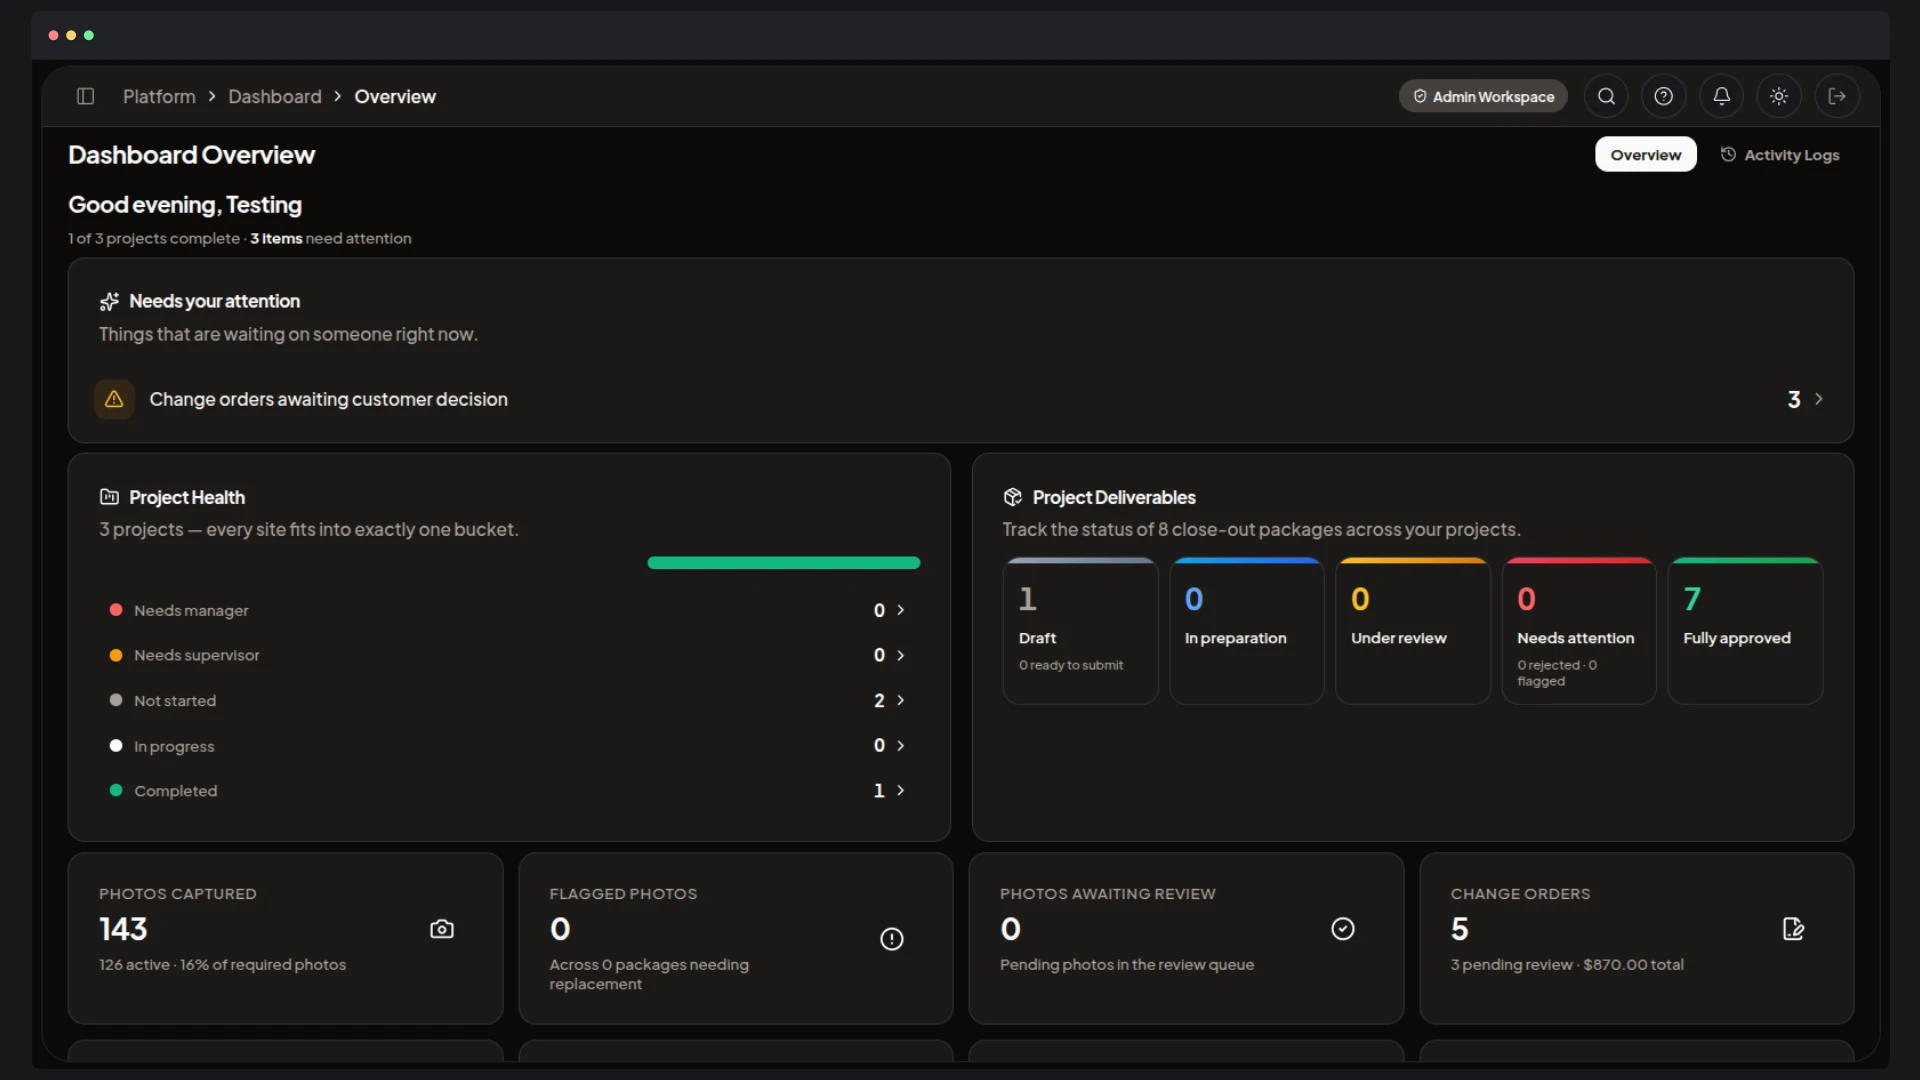
Task: Click the Project Health folder icon
Action: tap(109, 497)
